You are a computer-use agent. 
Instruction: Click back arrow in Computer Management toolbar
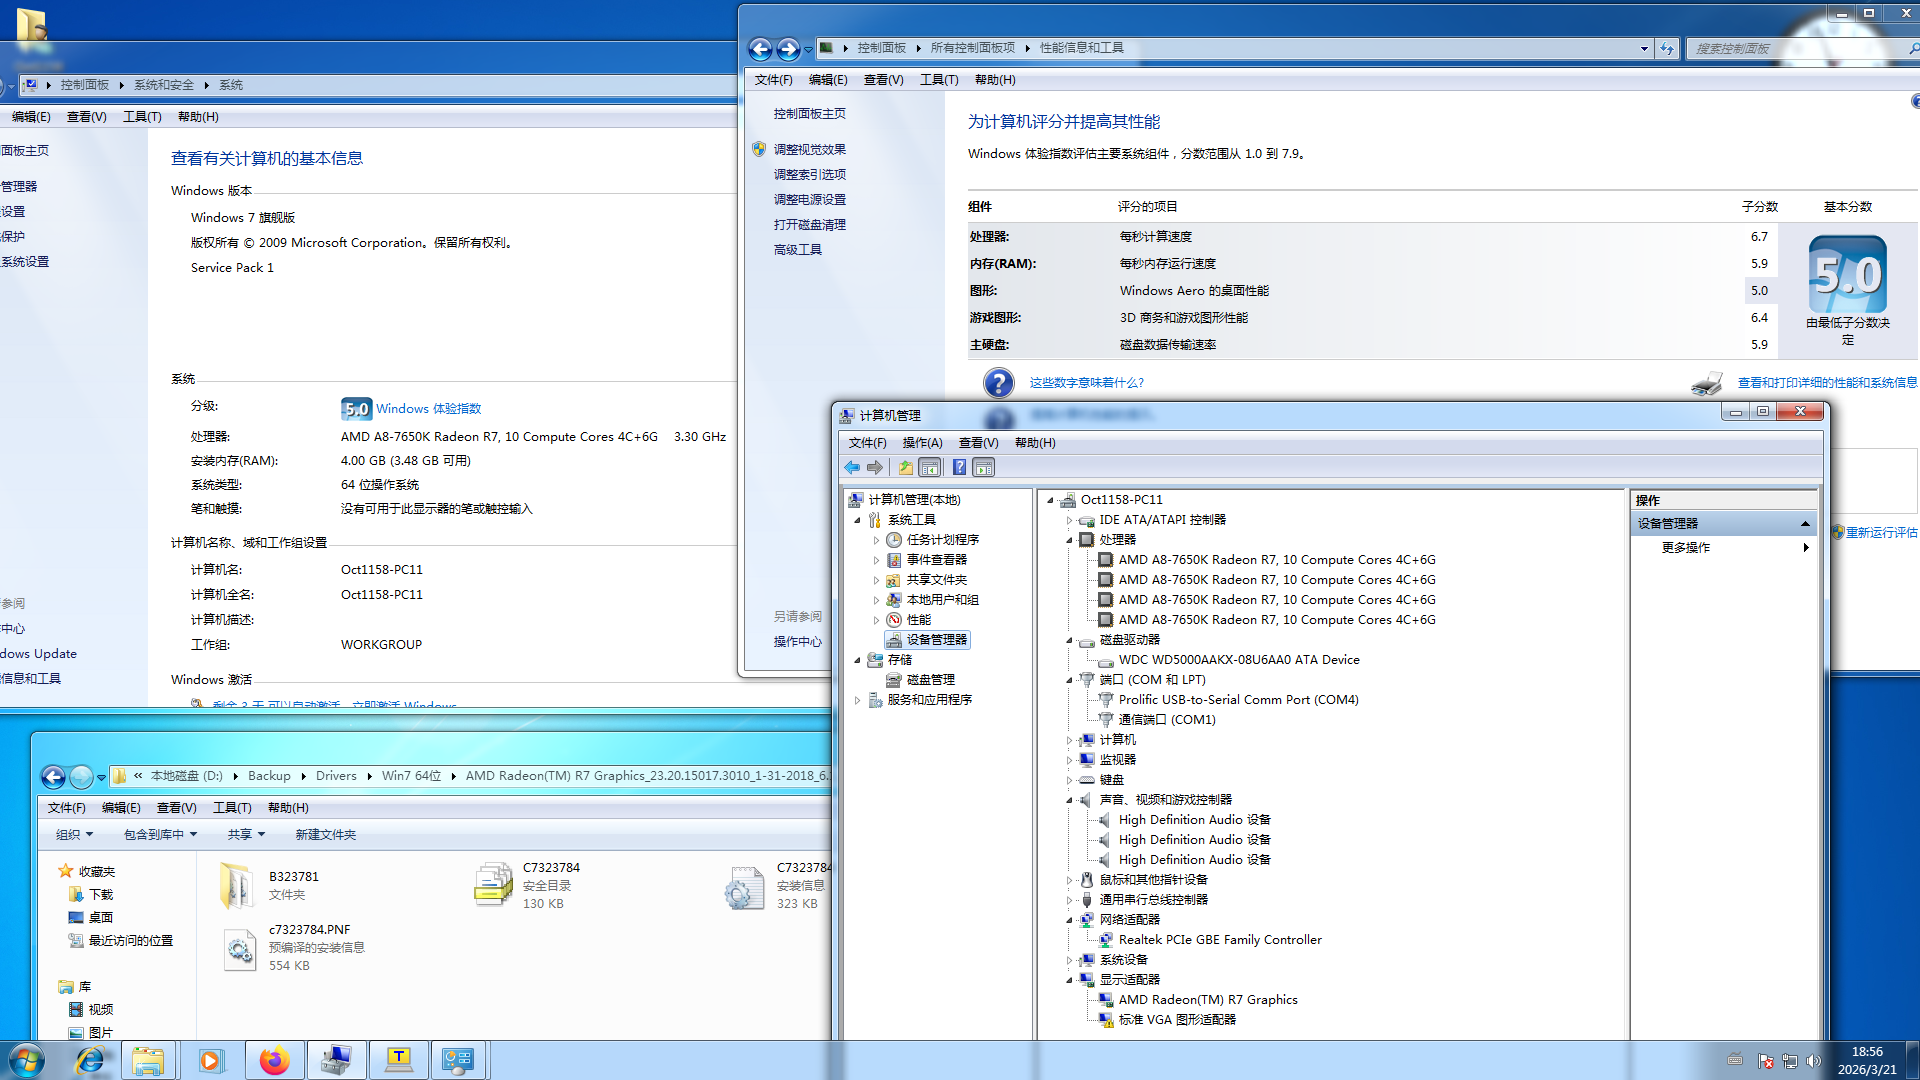pos(852,467)
